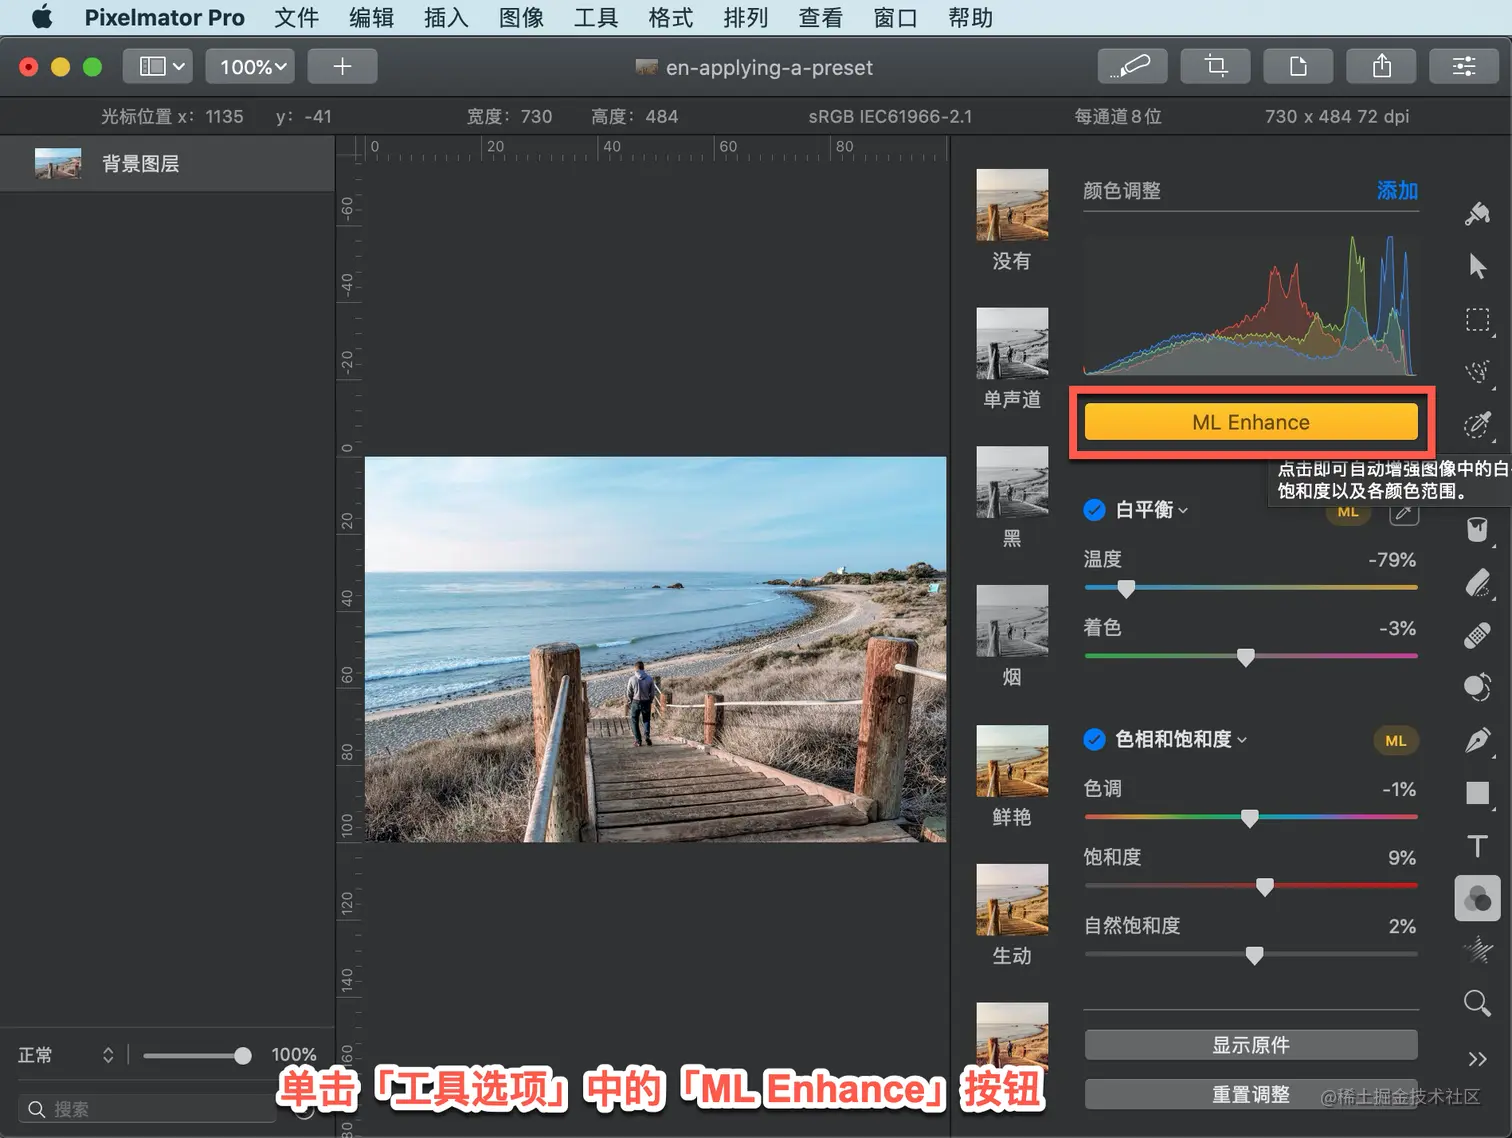Select the Lighten/Darken retouch tool
Image resolution: width=1512 pixels, height=1138 pixels.
click(x=1477, y=687)
